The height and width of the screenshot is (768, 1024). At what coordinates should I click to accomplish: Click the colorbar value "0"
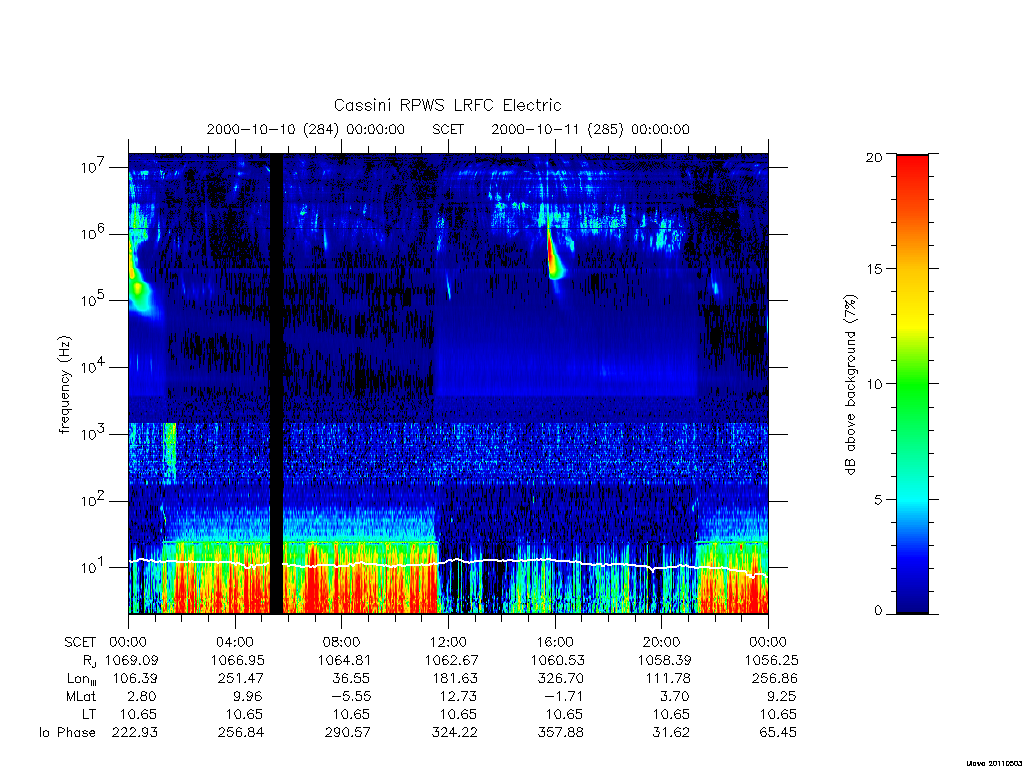click(x=877, y=611)
